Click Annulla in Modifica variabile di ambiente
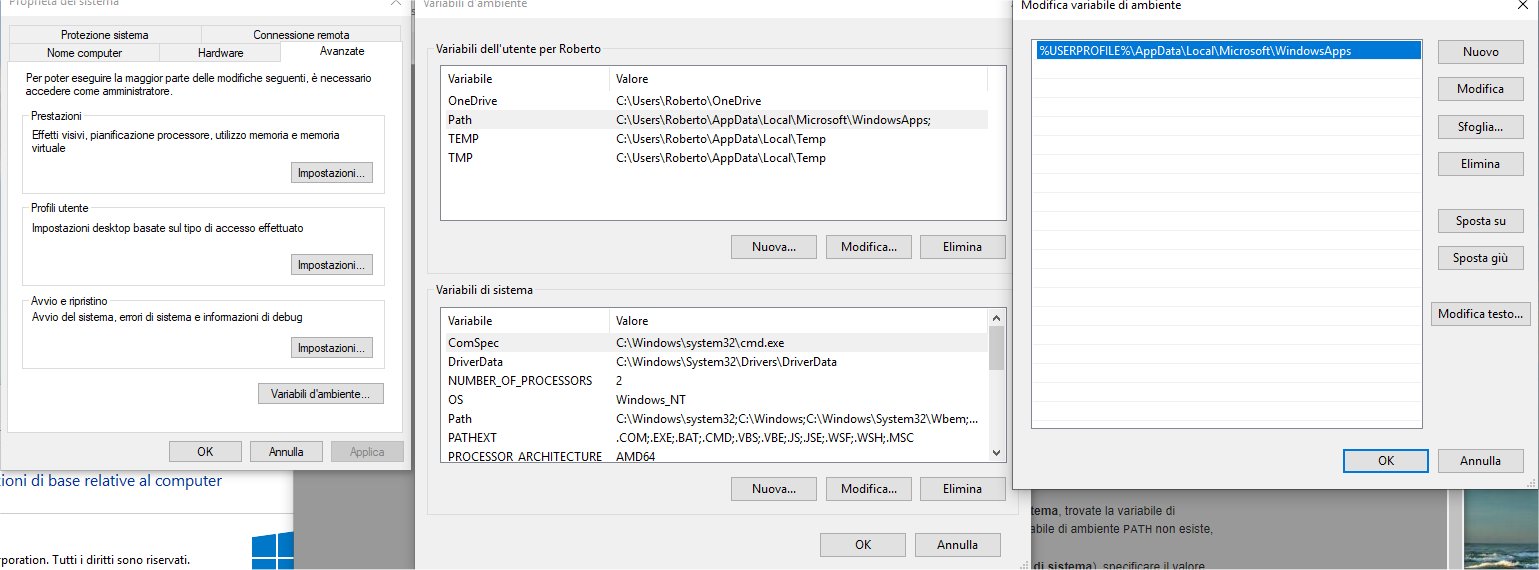 (x=1481, y=461)
